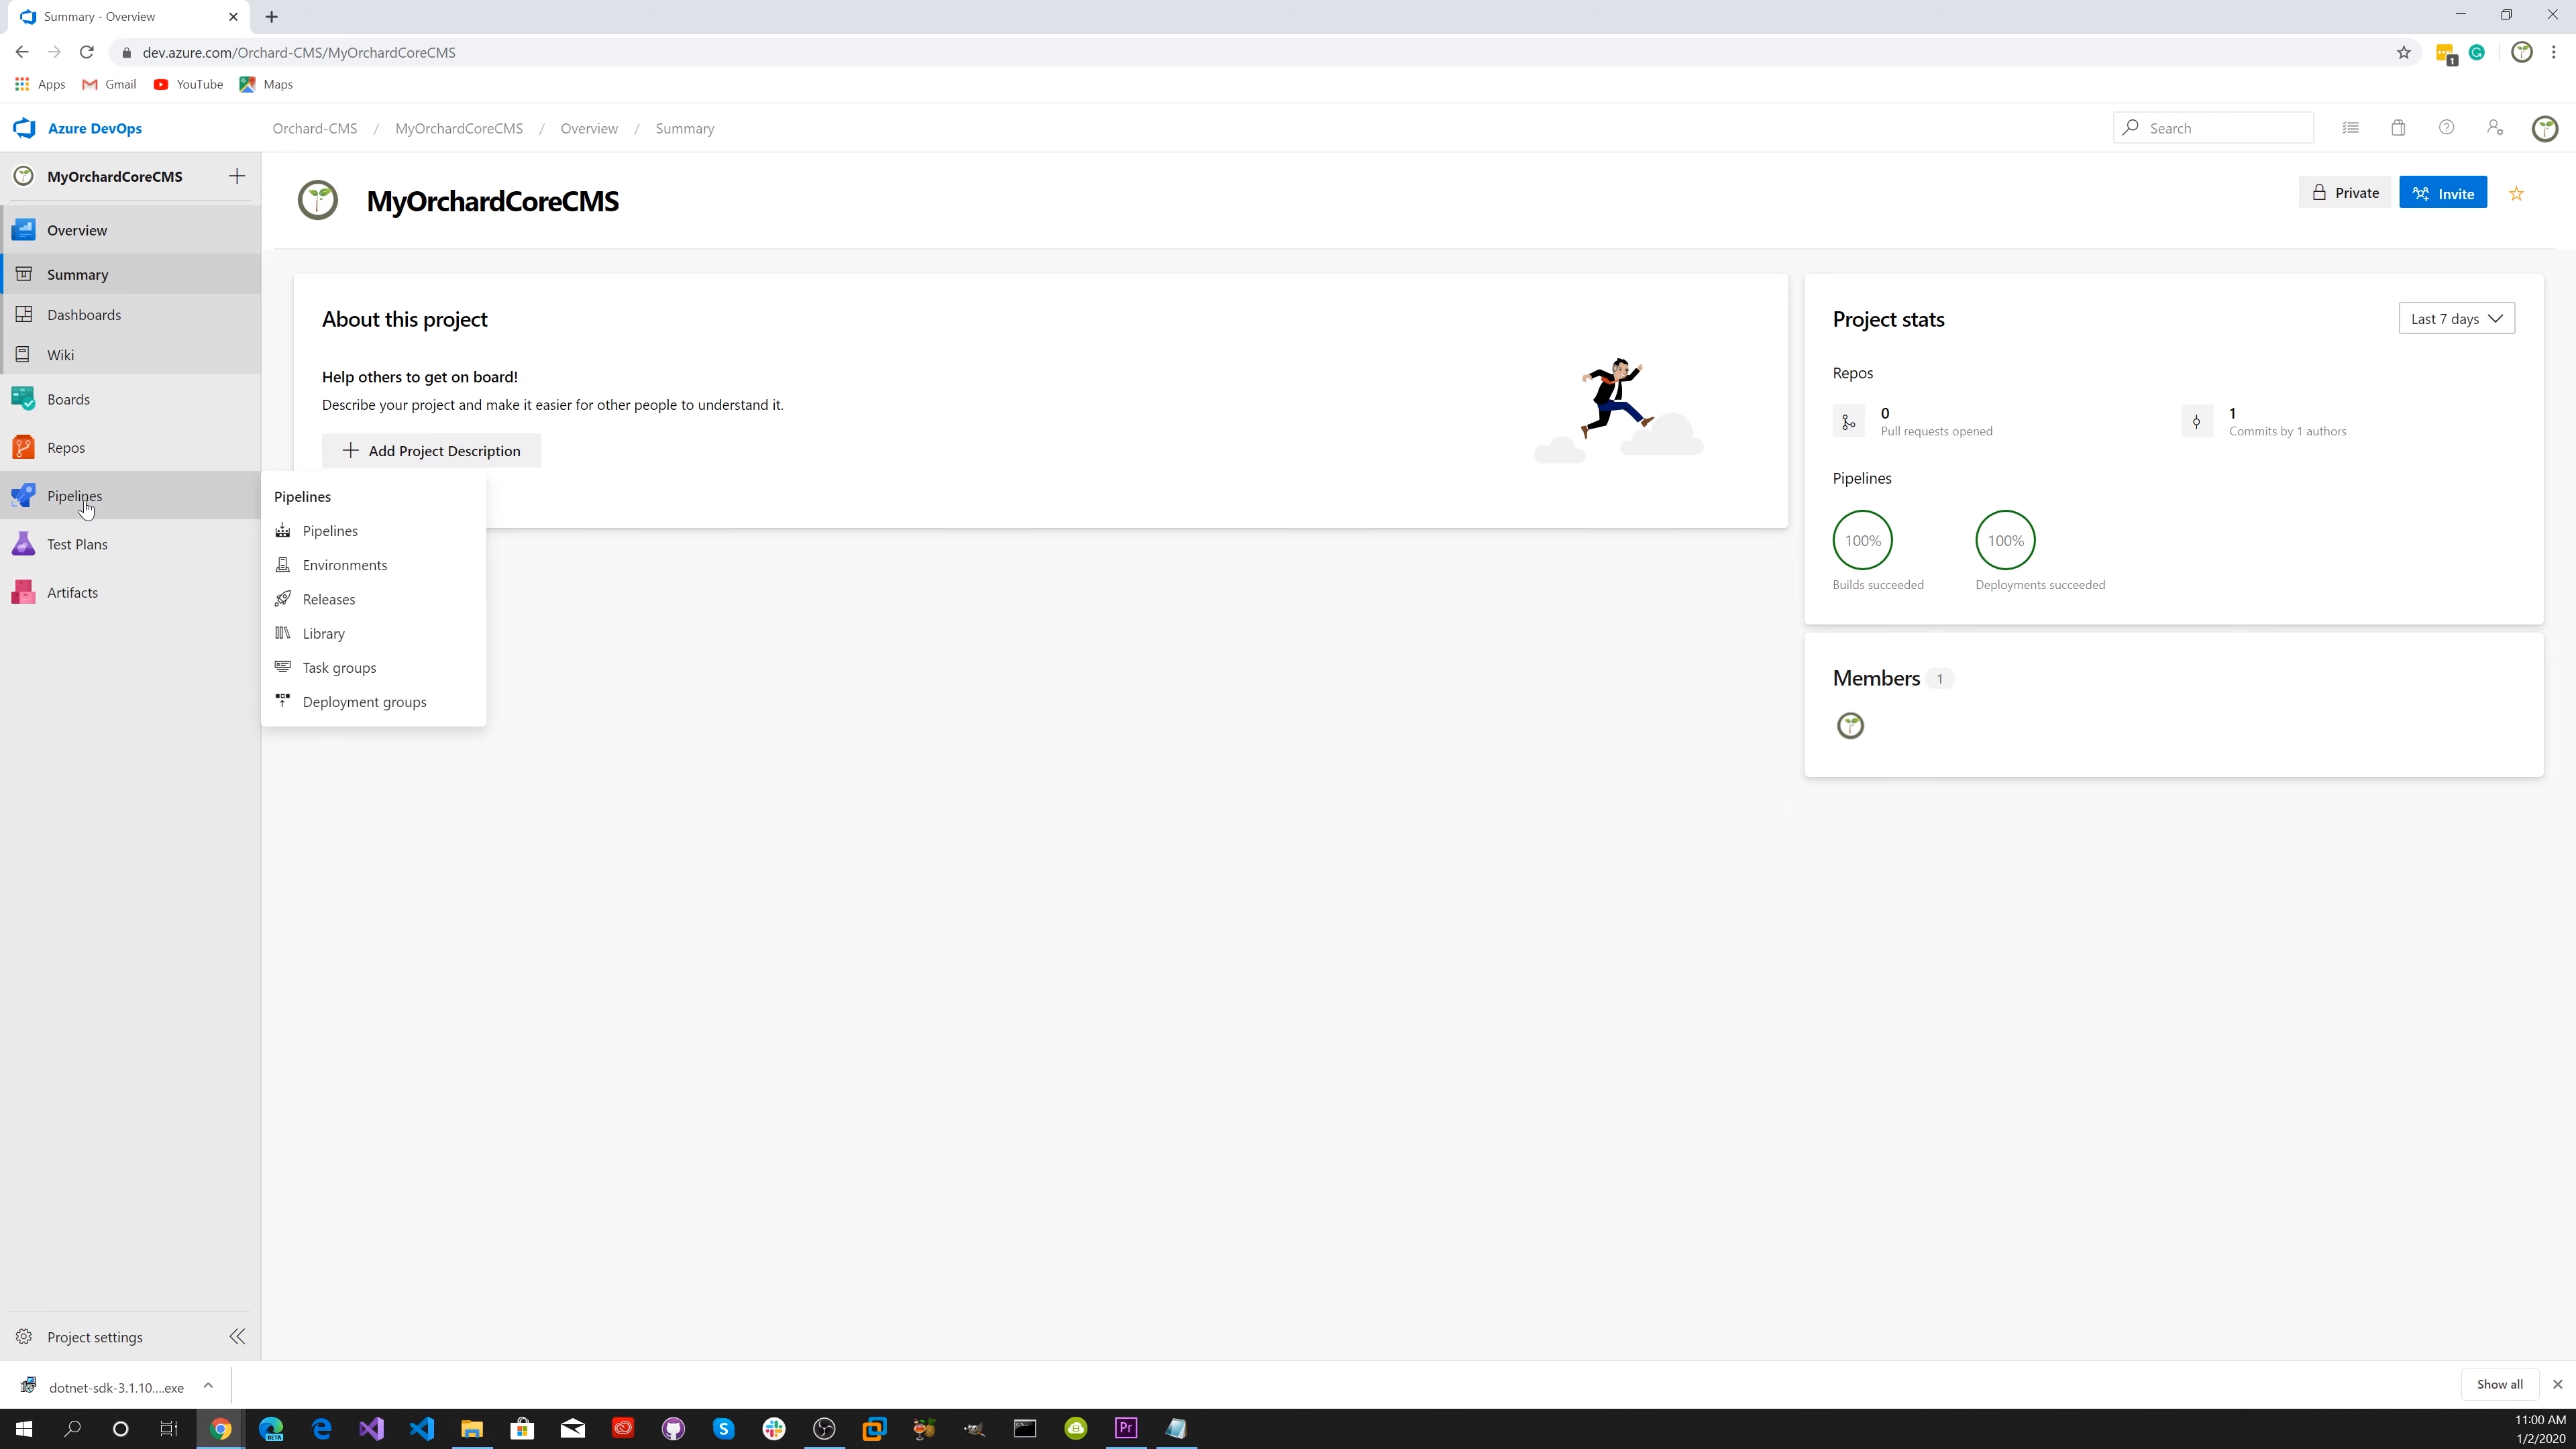The image size is (2576, 1449).
Task: Click the member avatar under Members
Action: (x=1851, y=726)
